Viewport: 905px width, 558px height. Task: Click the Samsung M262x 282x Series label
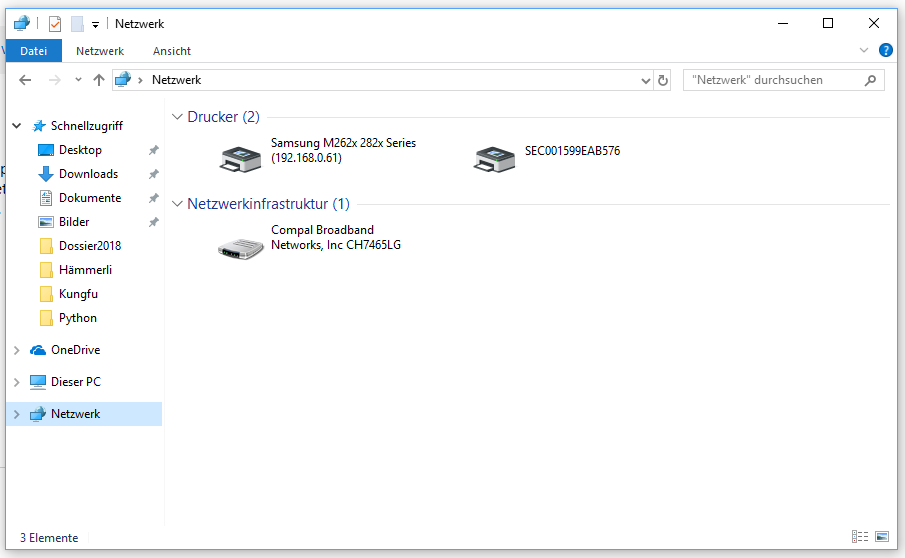[343, 150]
